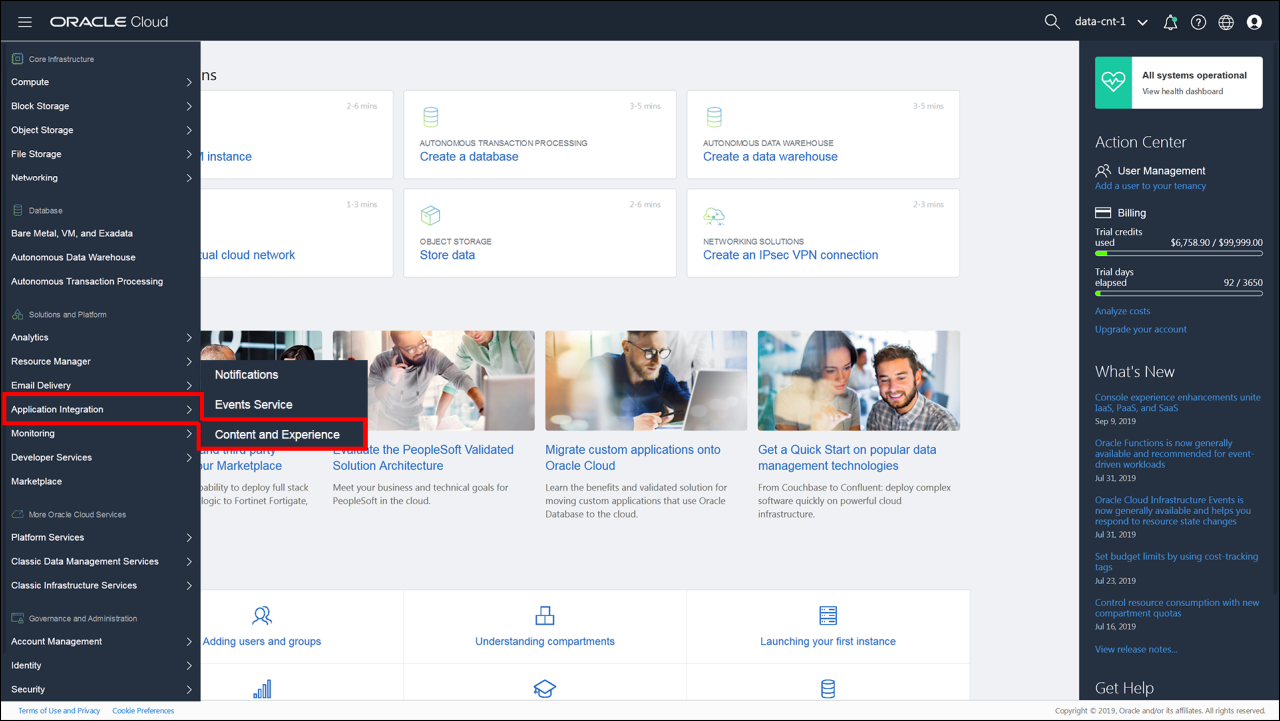Viewport: 1280px width, 721px height.
Task: Expand the Analytics submenu
Action: tap(100, 337)
